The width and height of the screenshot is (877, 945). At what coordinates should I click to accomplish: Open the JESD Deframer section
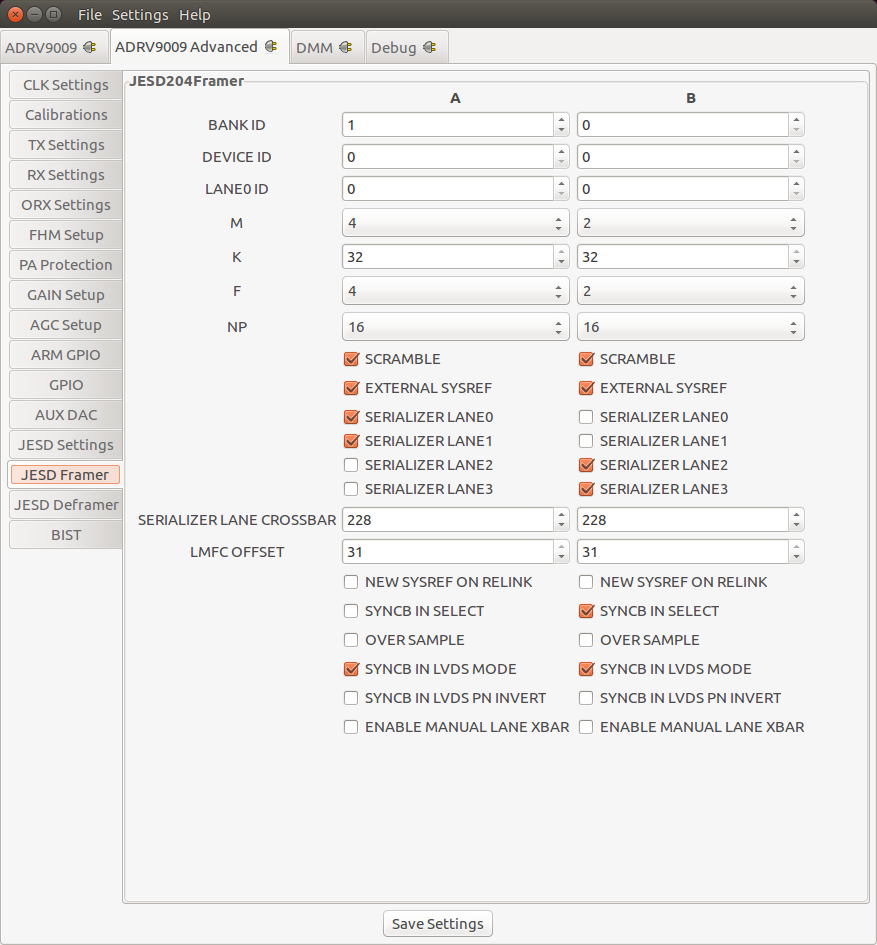(65, 504)
